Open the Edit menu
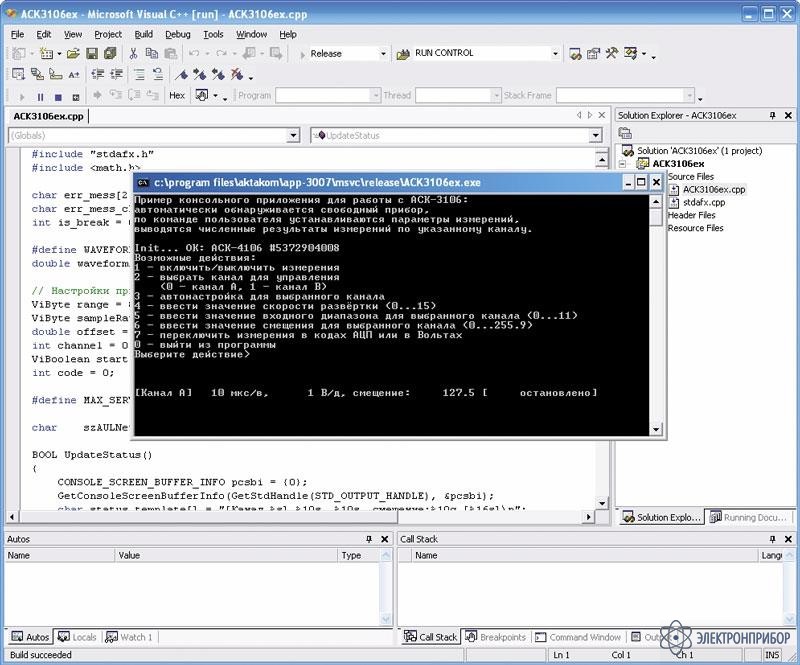Screen dimensions: 800x665 pyautogui.click(x=43, y=34)
